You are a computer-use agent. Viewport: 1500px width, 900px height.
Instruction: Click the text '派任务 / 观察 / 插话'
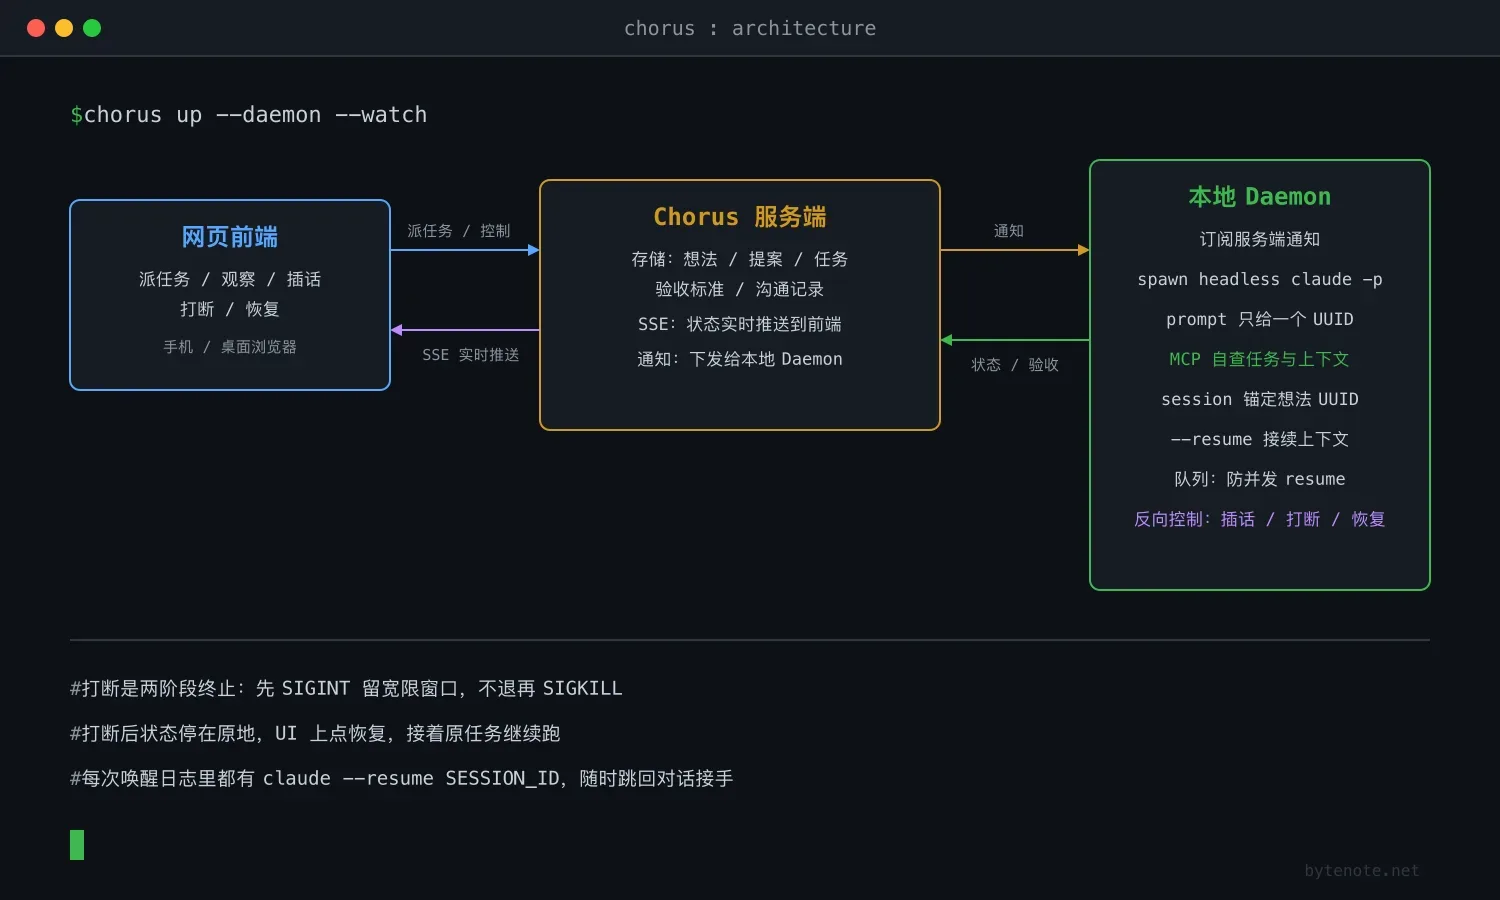click(x=230, y=279)
